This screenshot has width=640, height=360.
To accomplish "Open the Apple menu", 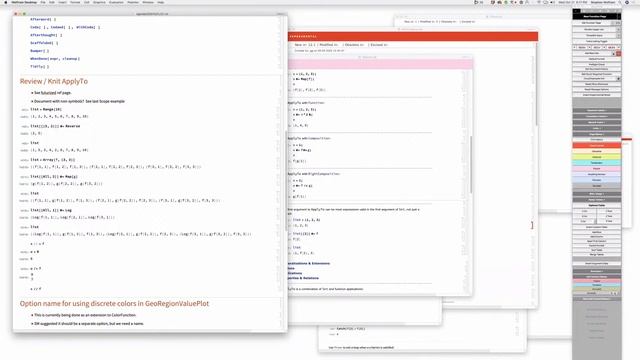I will point(6,2).
